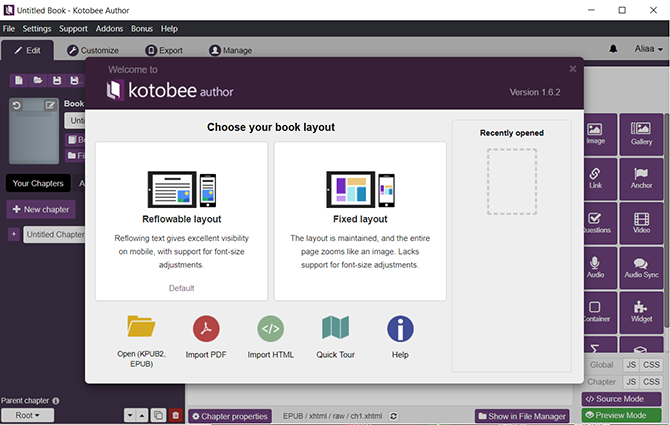Expand the Root parent chapter dropdown
The image size is (670, 425).
[27, 415]
